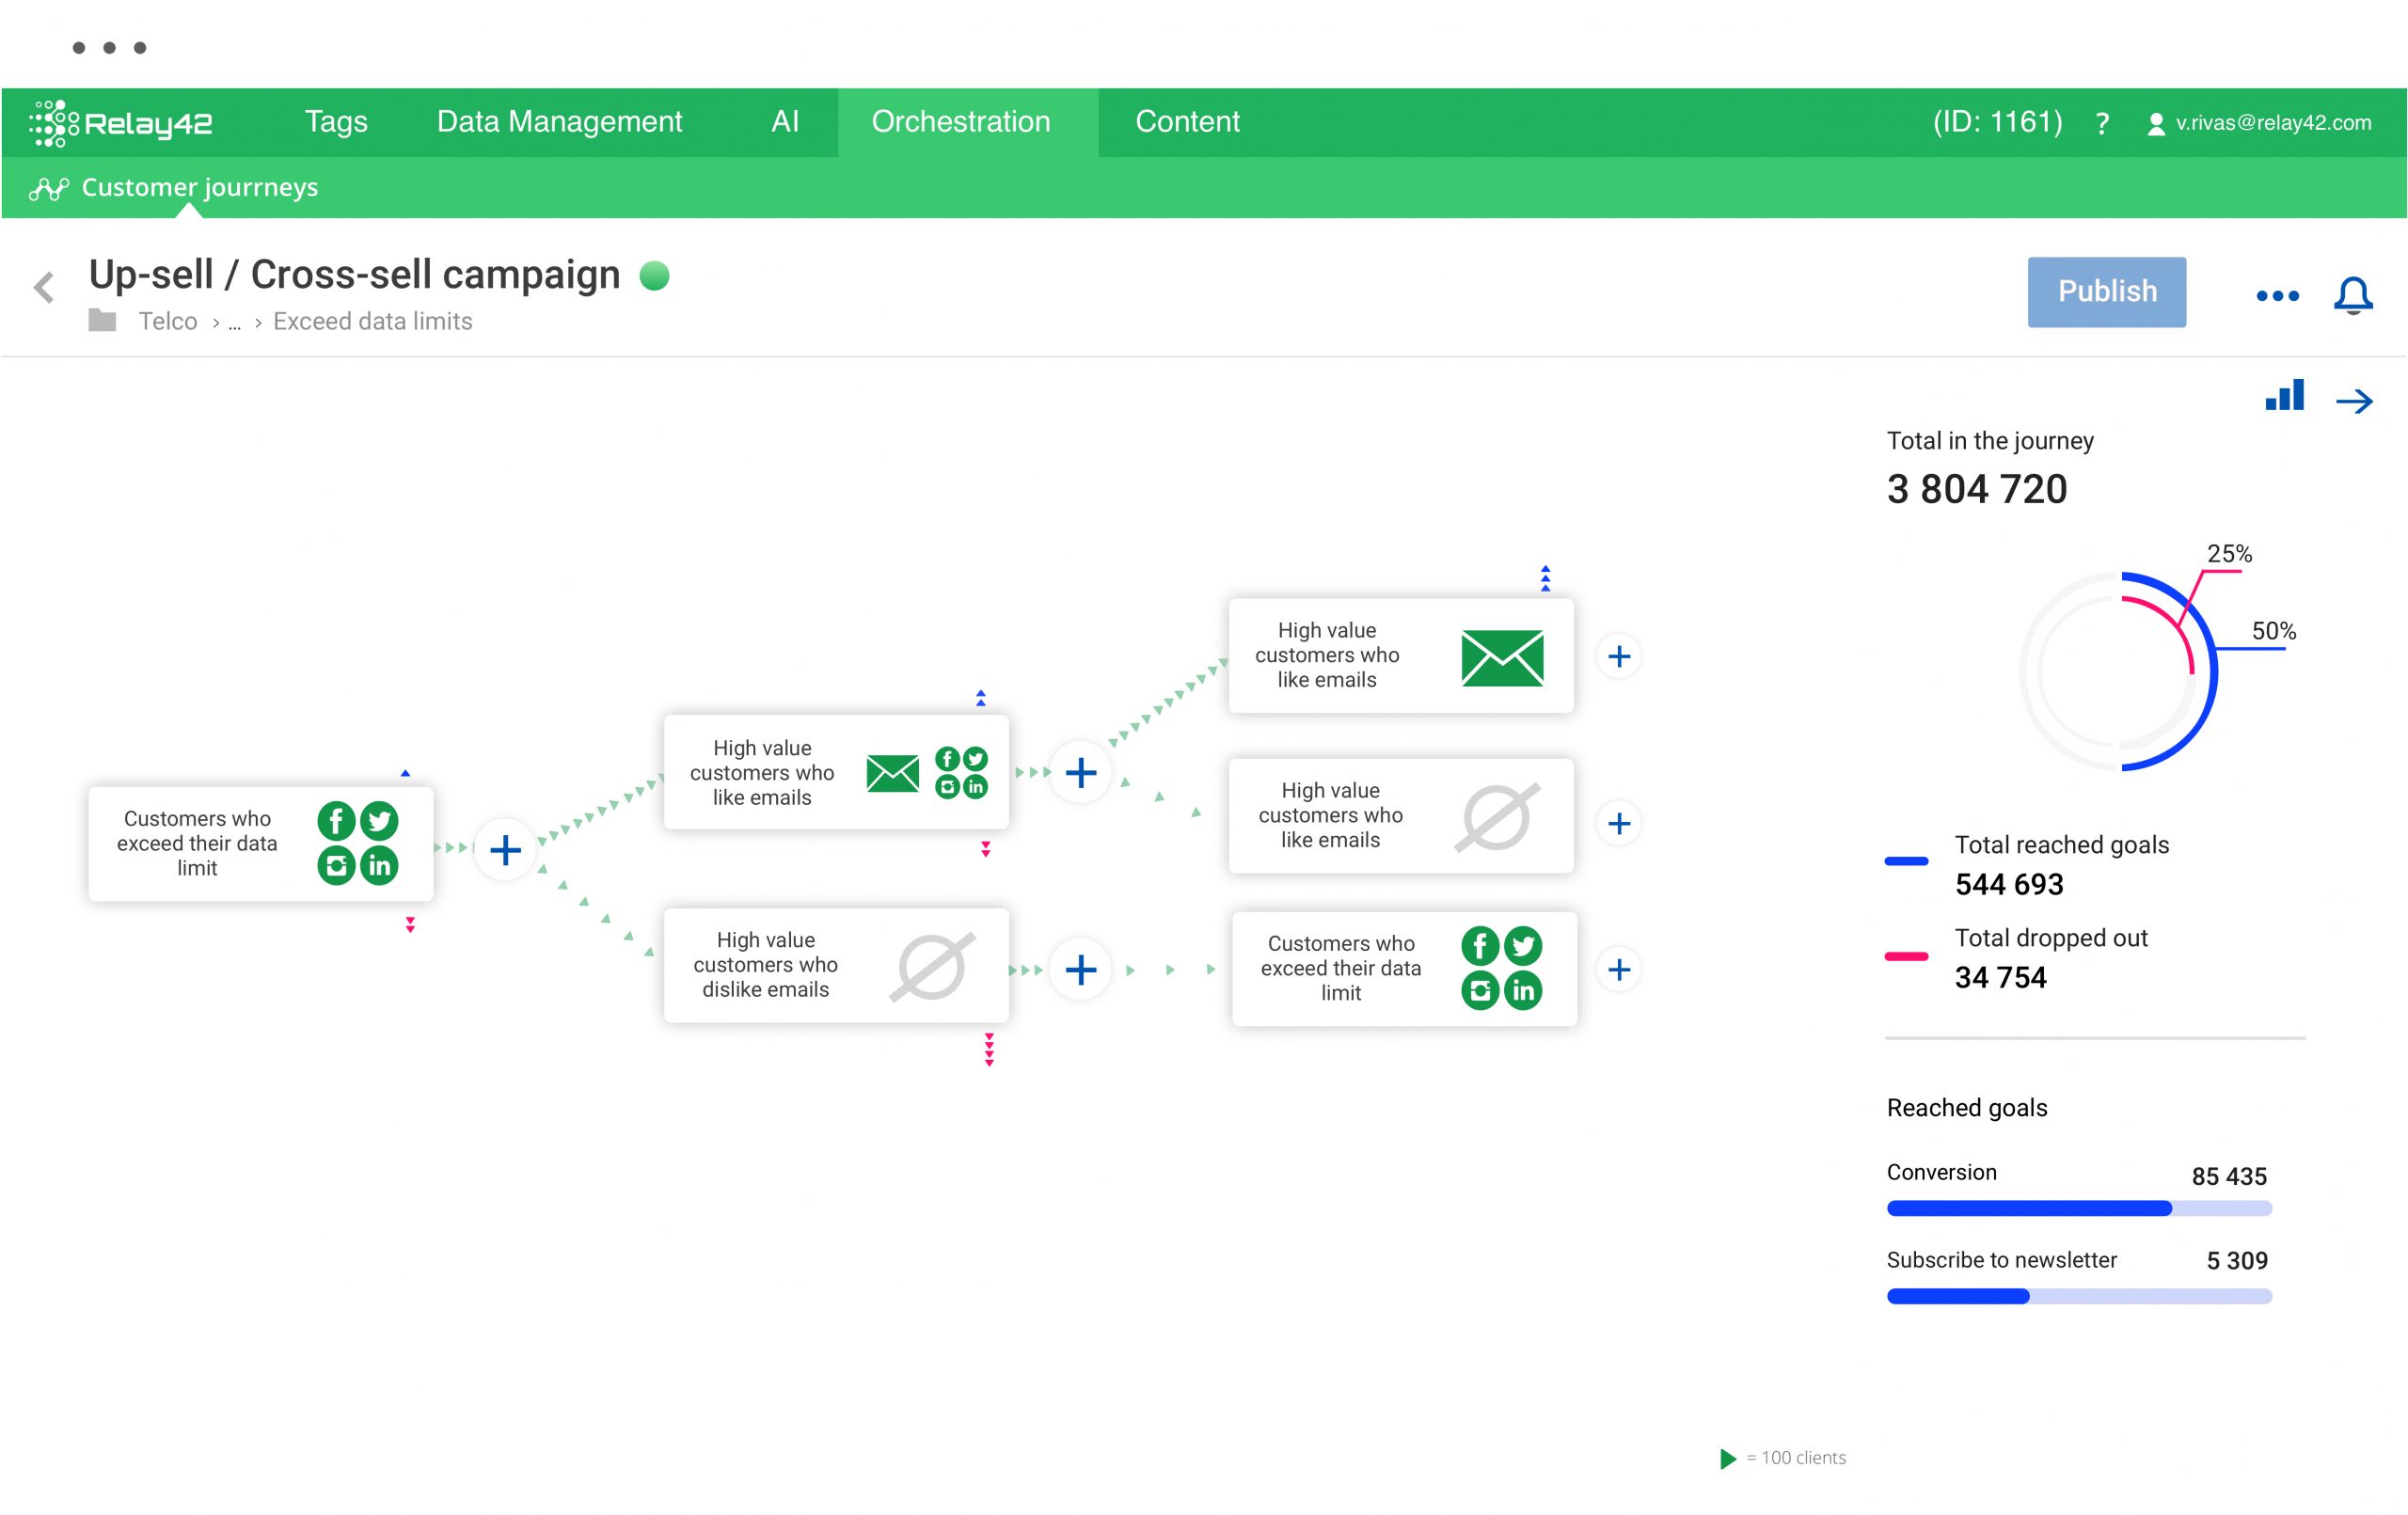Expand the collapsed breadcrumb ellipsis
The width and height of the screenshot is (2408, 1515).
click(x=234, y=324)
